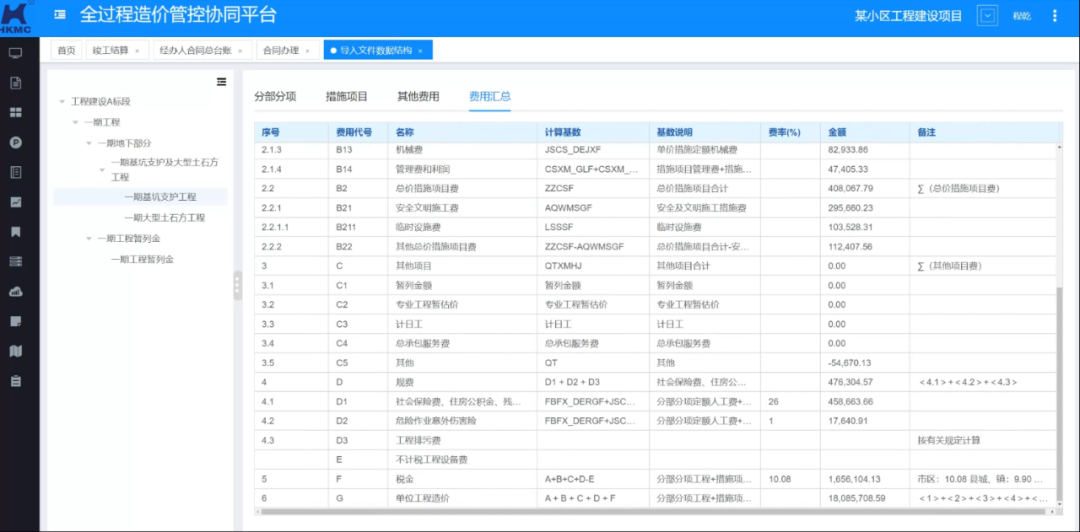The height and width of the screenshot is (532, 1080).
Task: Click the panel splitter collapse handle
Action: pos(238,285)
